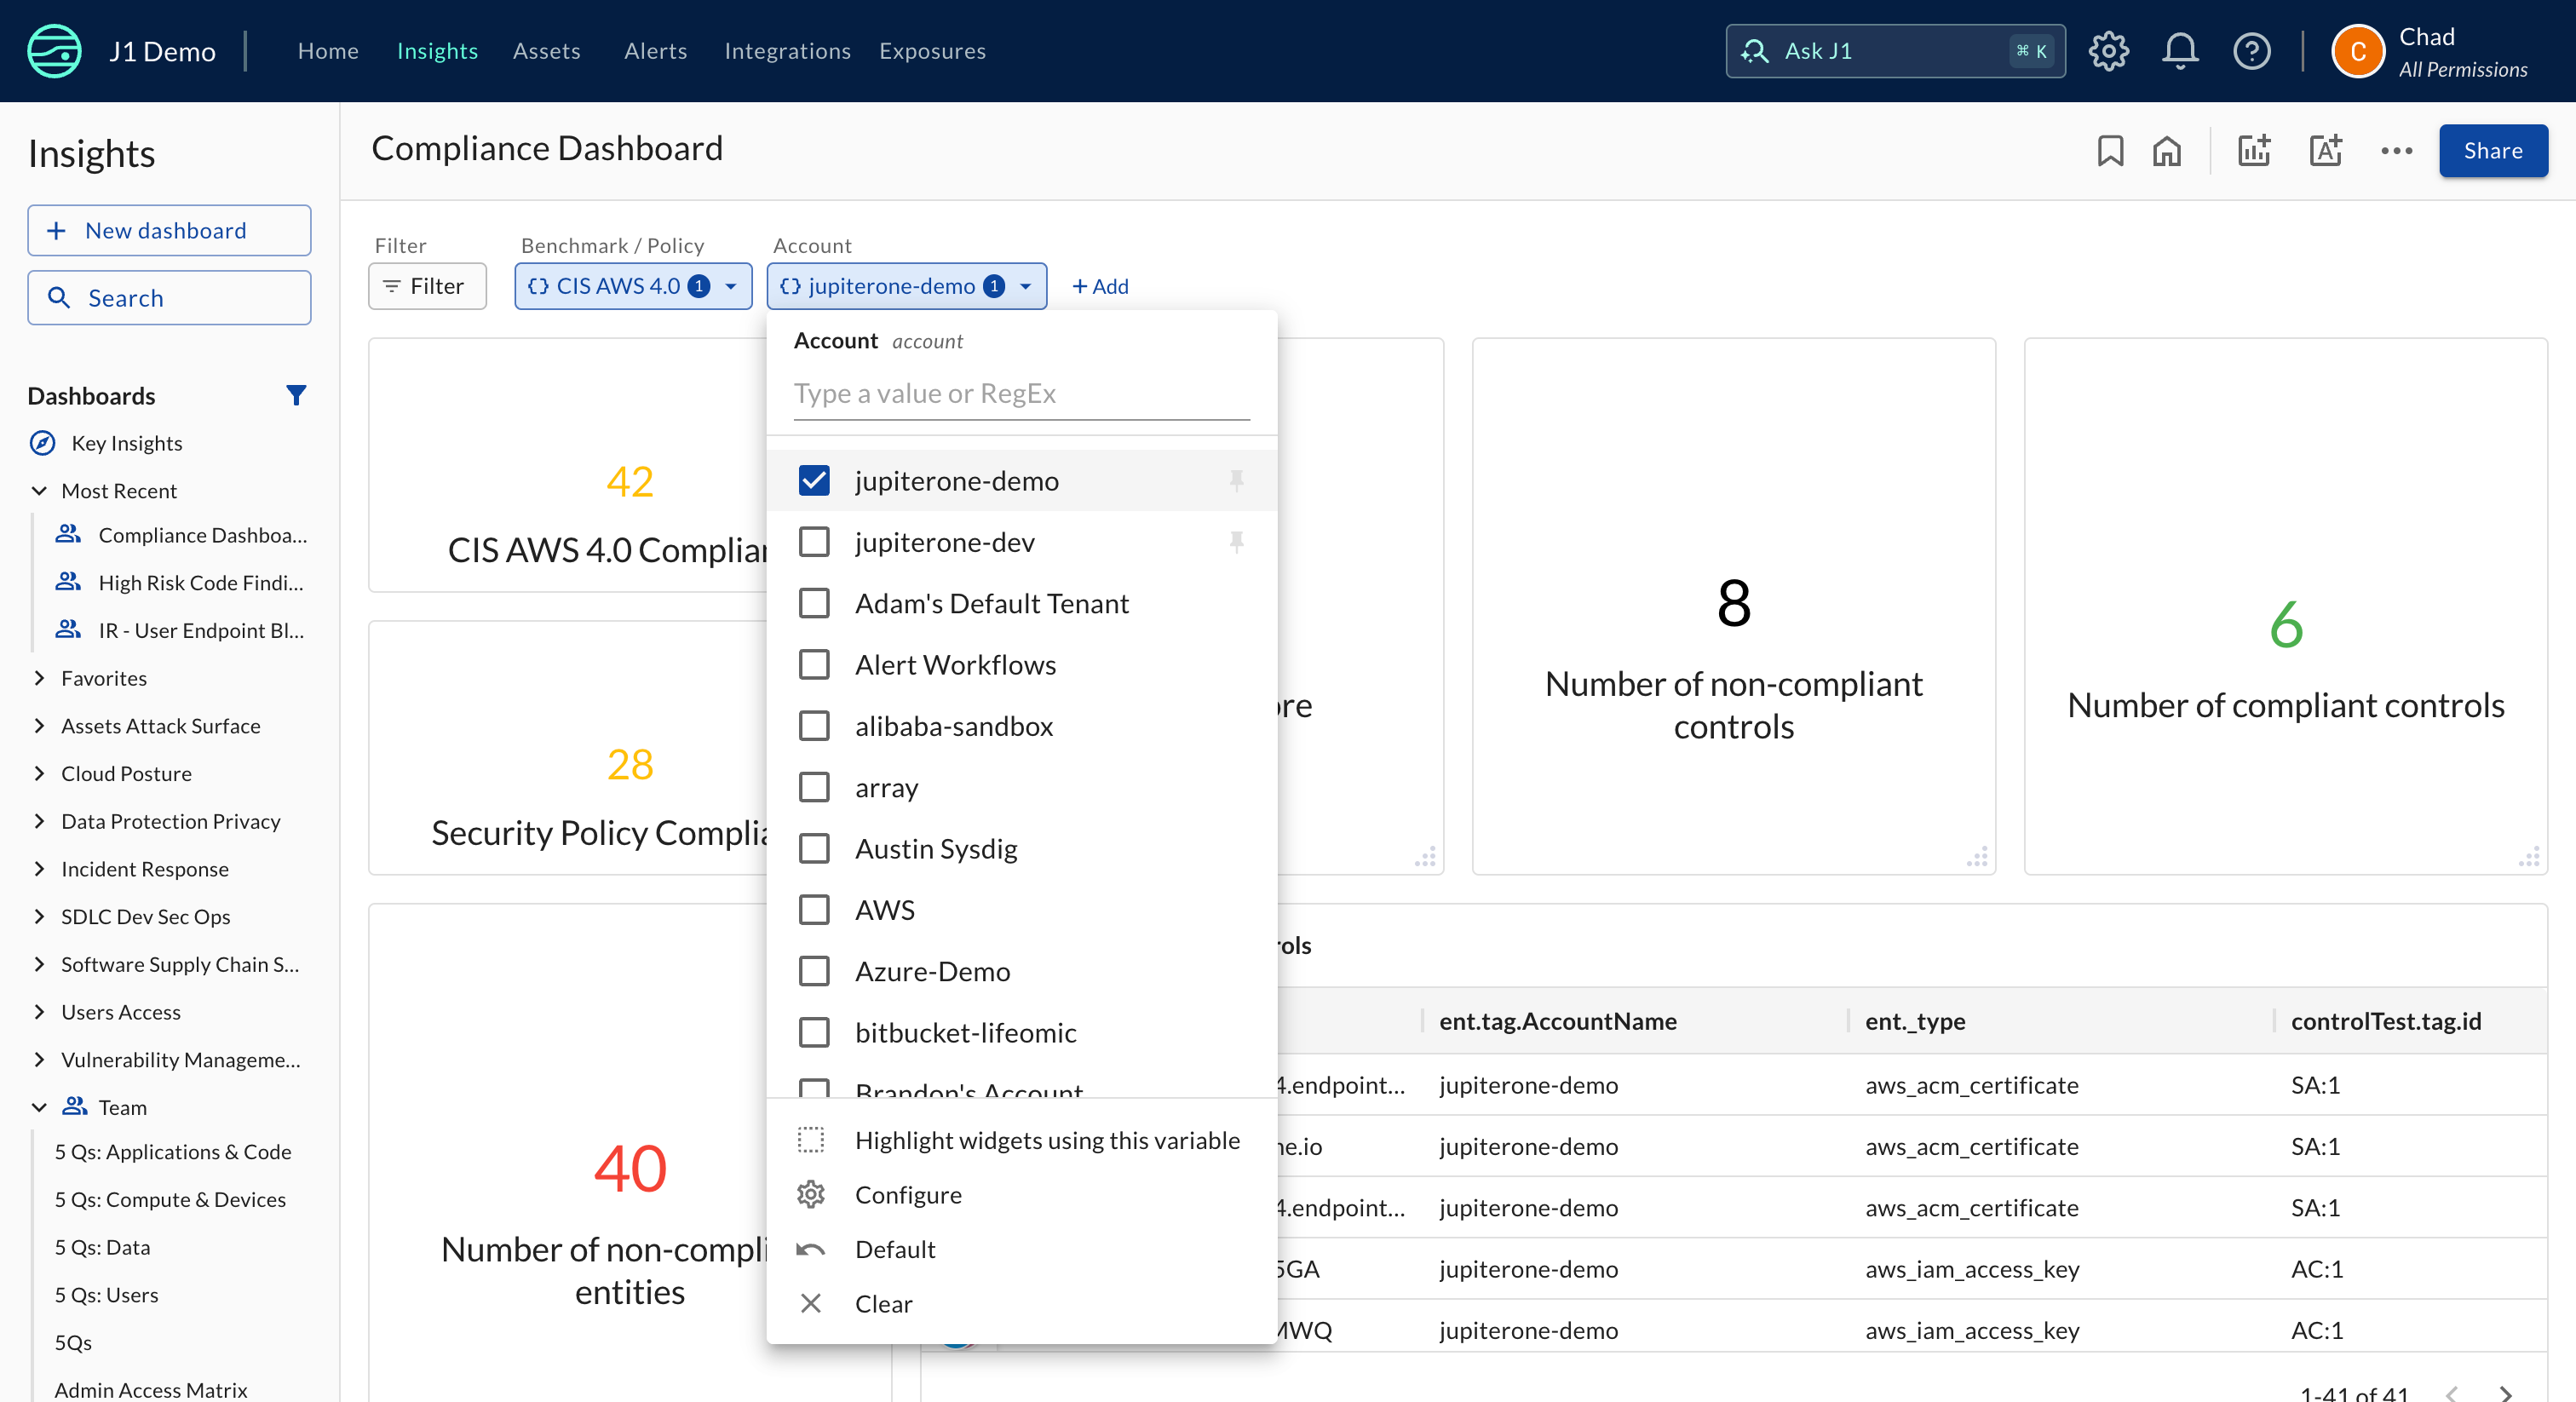Click the Add account filter button

click(1098, 284)
